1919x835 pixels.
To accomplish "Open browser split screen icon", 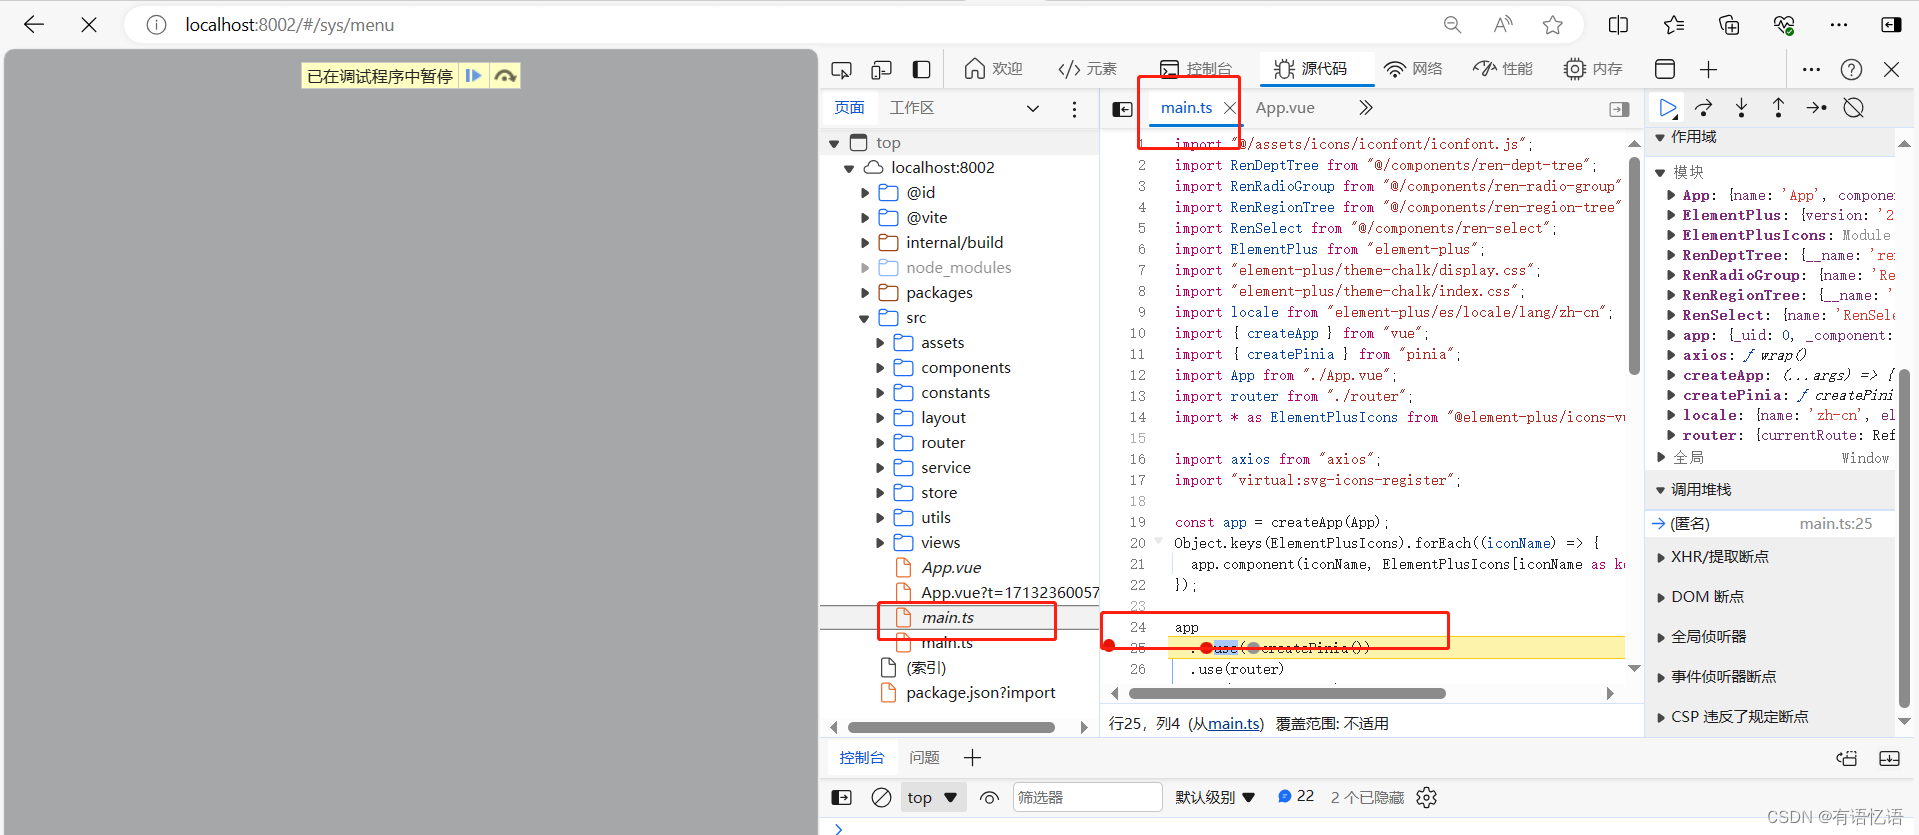I will [1618, 25].
